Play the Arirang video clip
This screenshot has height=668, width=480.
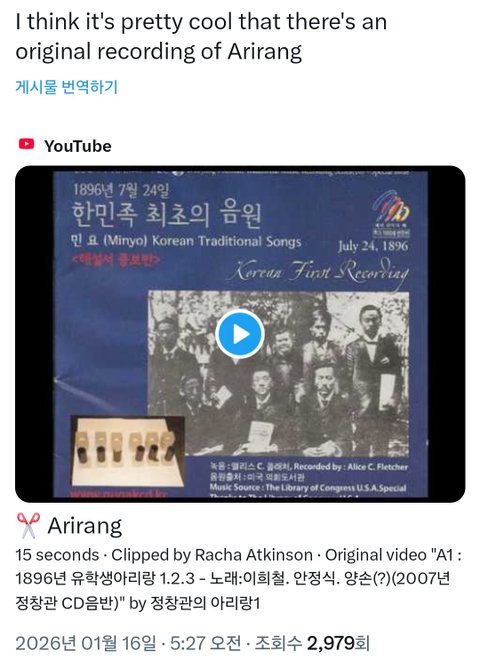pyautogui.click(x=240, y=334)
